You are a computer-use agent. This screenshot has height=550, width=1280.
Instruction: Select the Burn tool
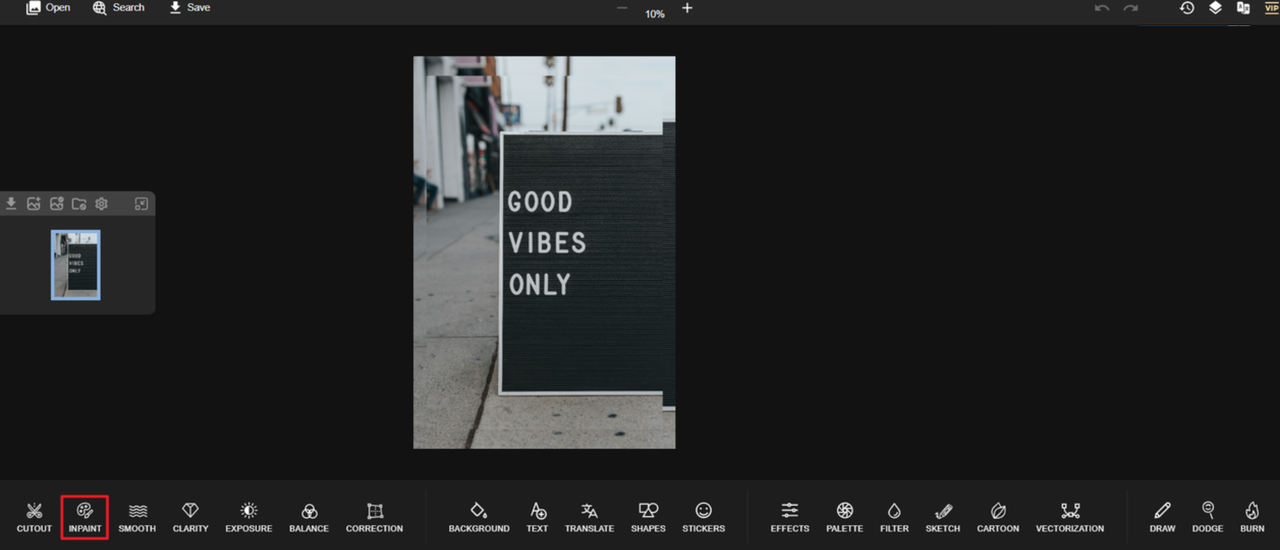coord(1252,517)
